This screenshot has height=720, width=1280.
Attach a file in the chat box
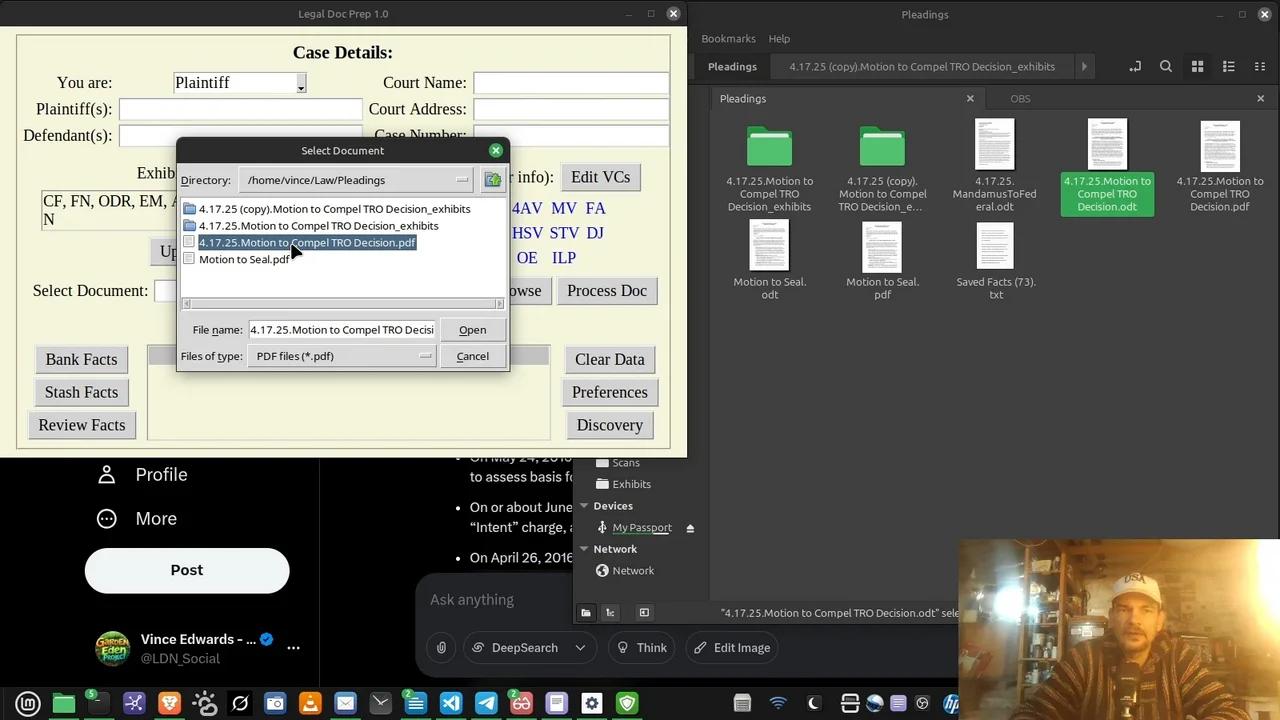441,648
